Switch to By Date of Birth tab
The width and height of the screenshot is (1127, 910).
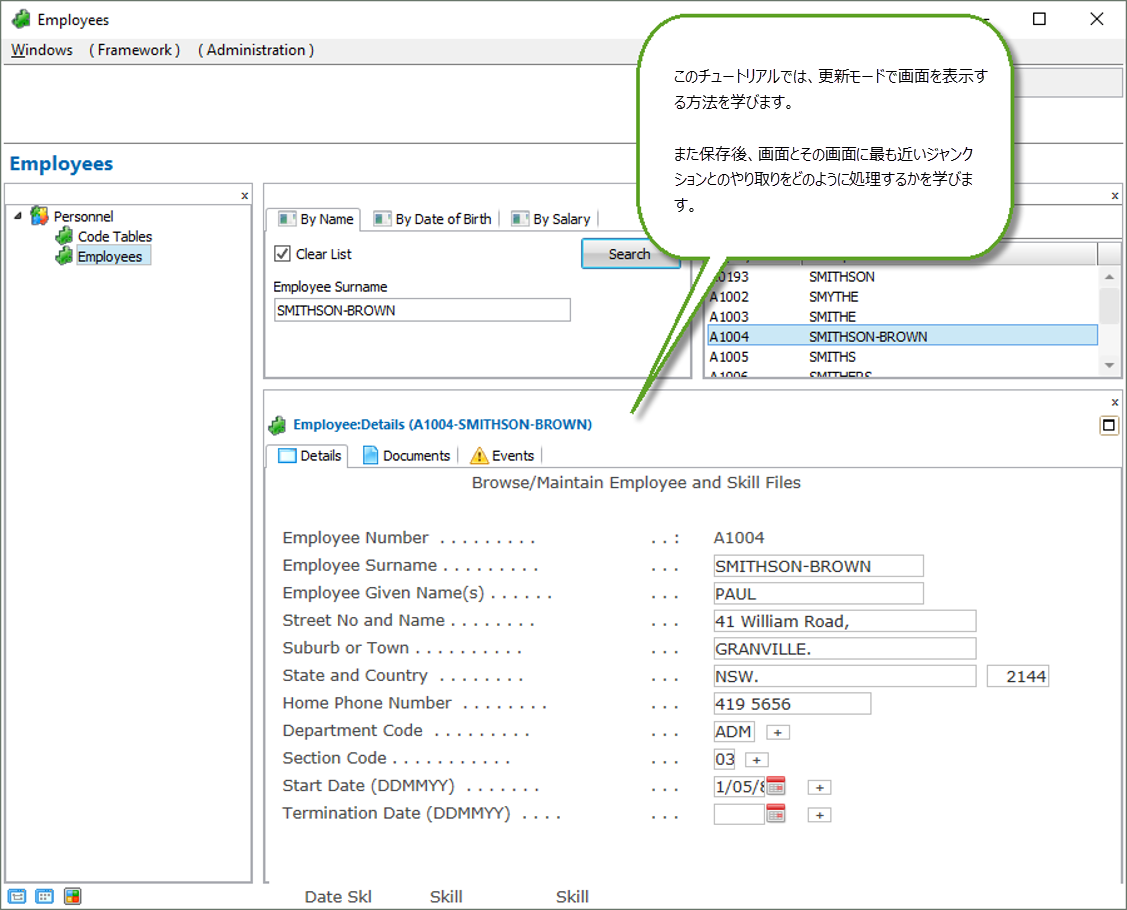(x=432, y=219)
